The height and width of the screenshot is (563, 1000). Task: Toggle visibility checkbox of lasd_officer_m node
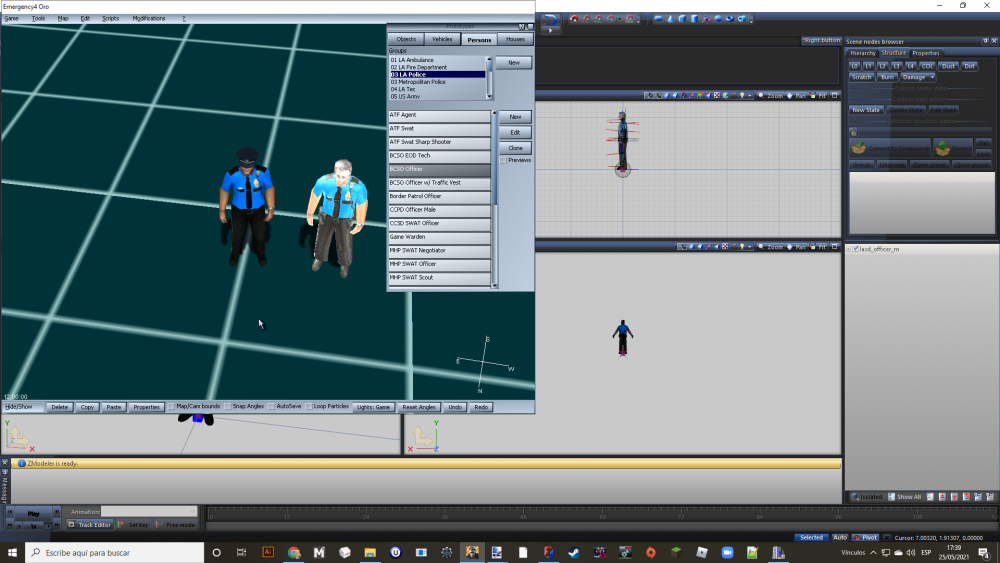coord(856,249)
